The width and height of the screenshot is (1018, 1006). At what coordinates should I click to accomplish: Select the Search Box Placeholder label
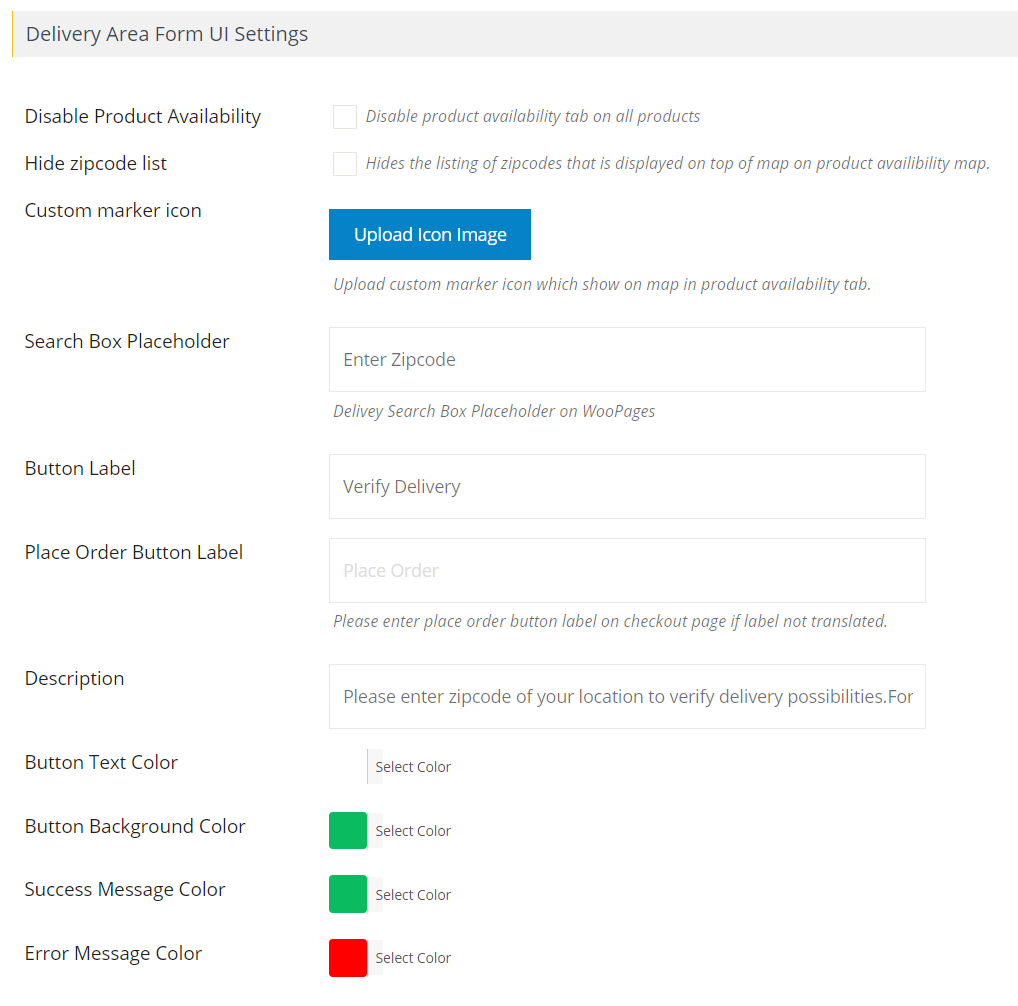pos(127,341)
